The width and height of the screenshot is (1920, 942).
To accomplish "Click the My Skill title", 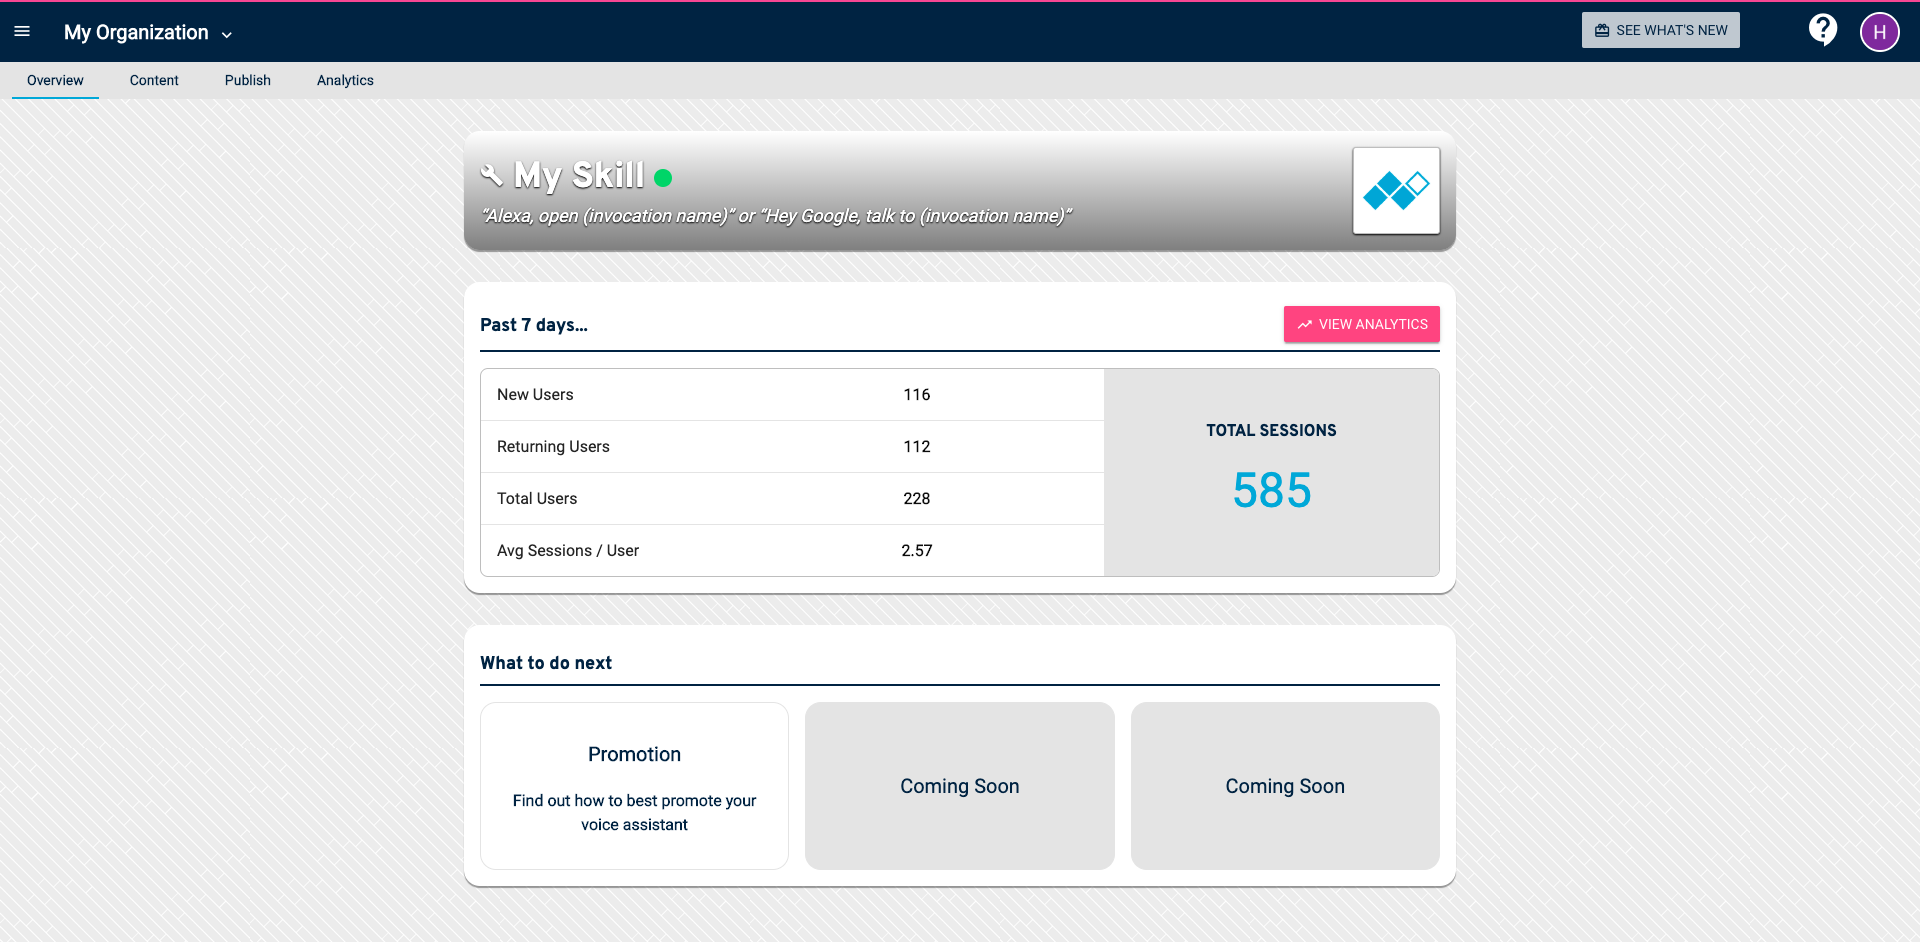I will click(x=579, y=176).
